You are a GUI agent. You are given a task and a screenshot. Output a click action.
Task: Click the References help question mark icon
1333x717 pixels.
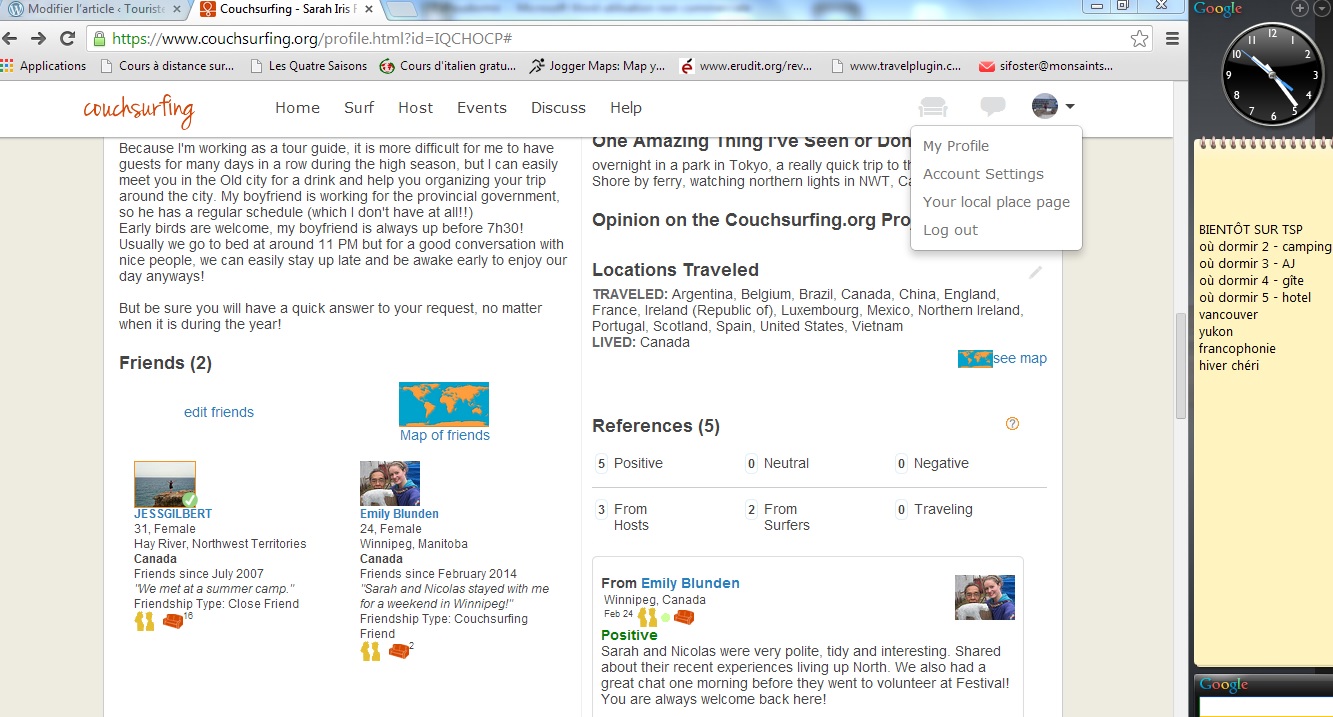coord(1012,424)
